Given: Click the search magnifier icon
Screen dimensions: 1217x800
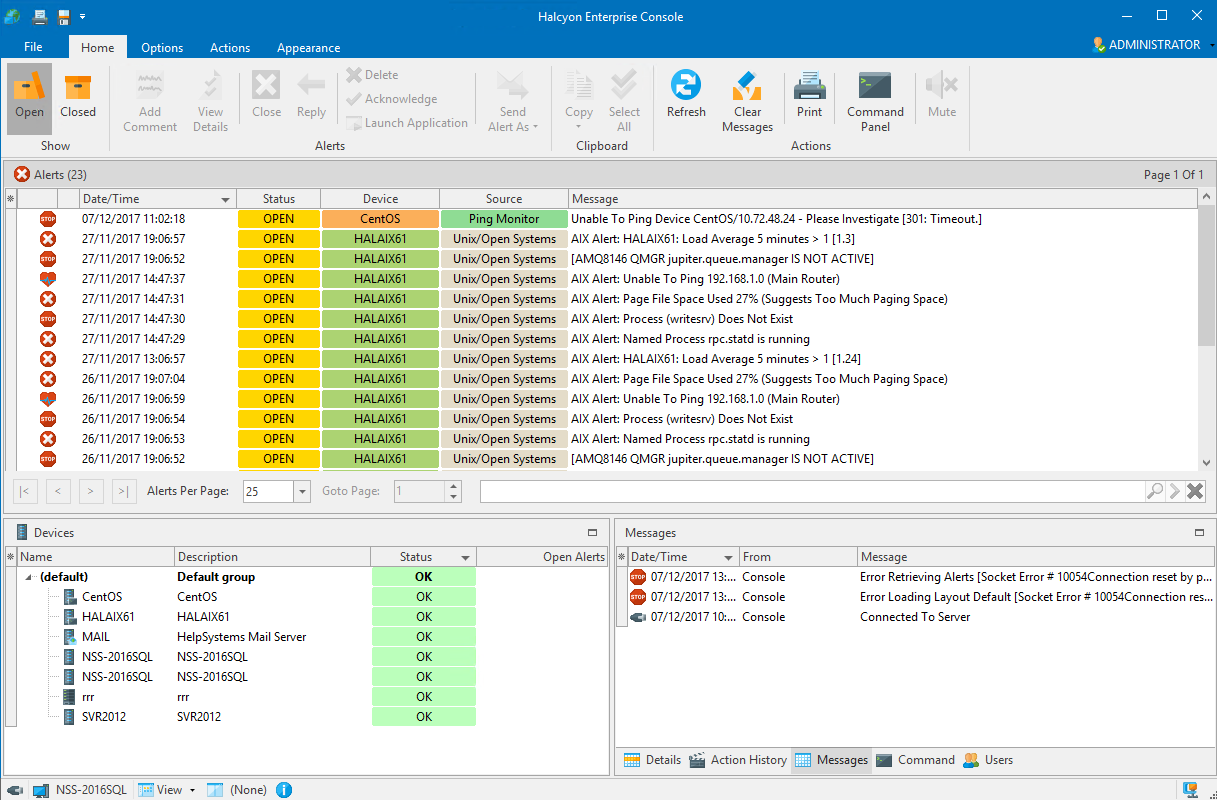Looking at the screenshot, I should click(x=1155, y=491).
